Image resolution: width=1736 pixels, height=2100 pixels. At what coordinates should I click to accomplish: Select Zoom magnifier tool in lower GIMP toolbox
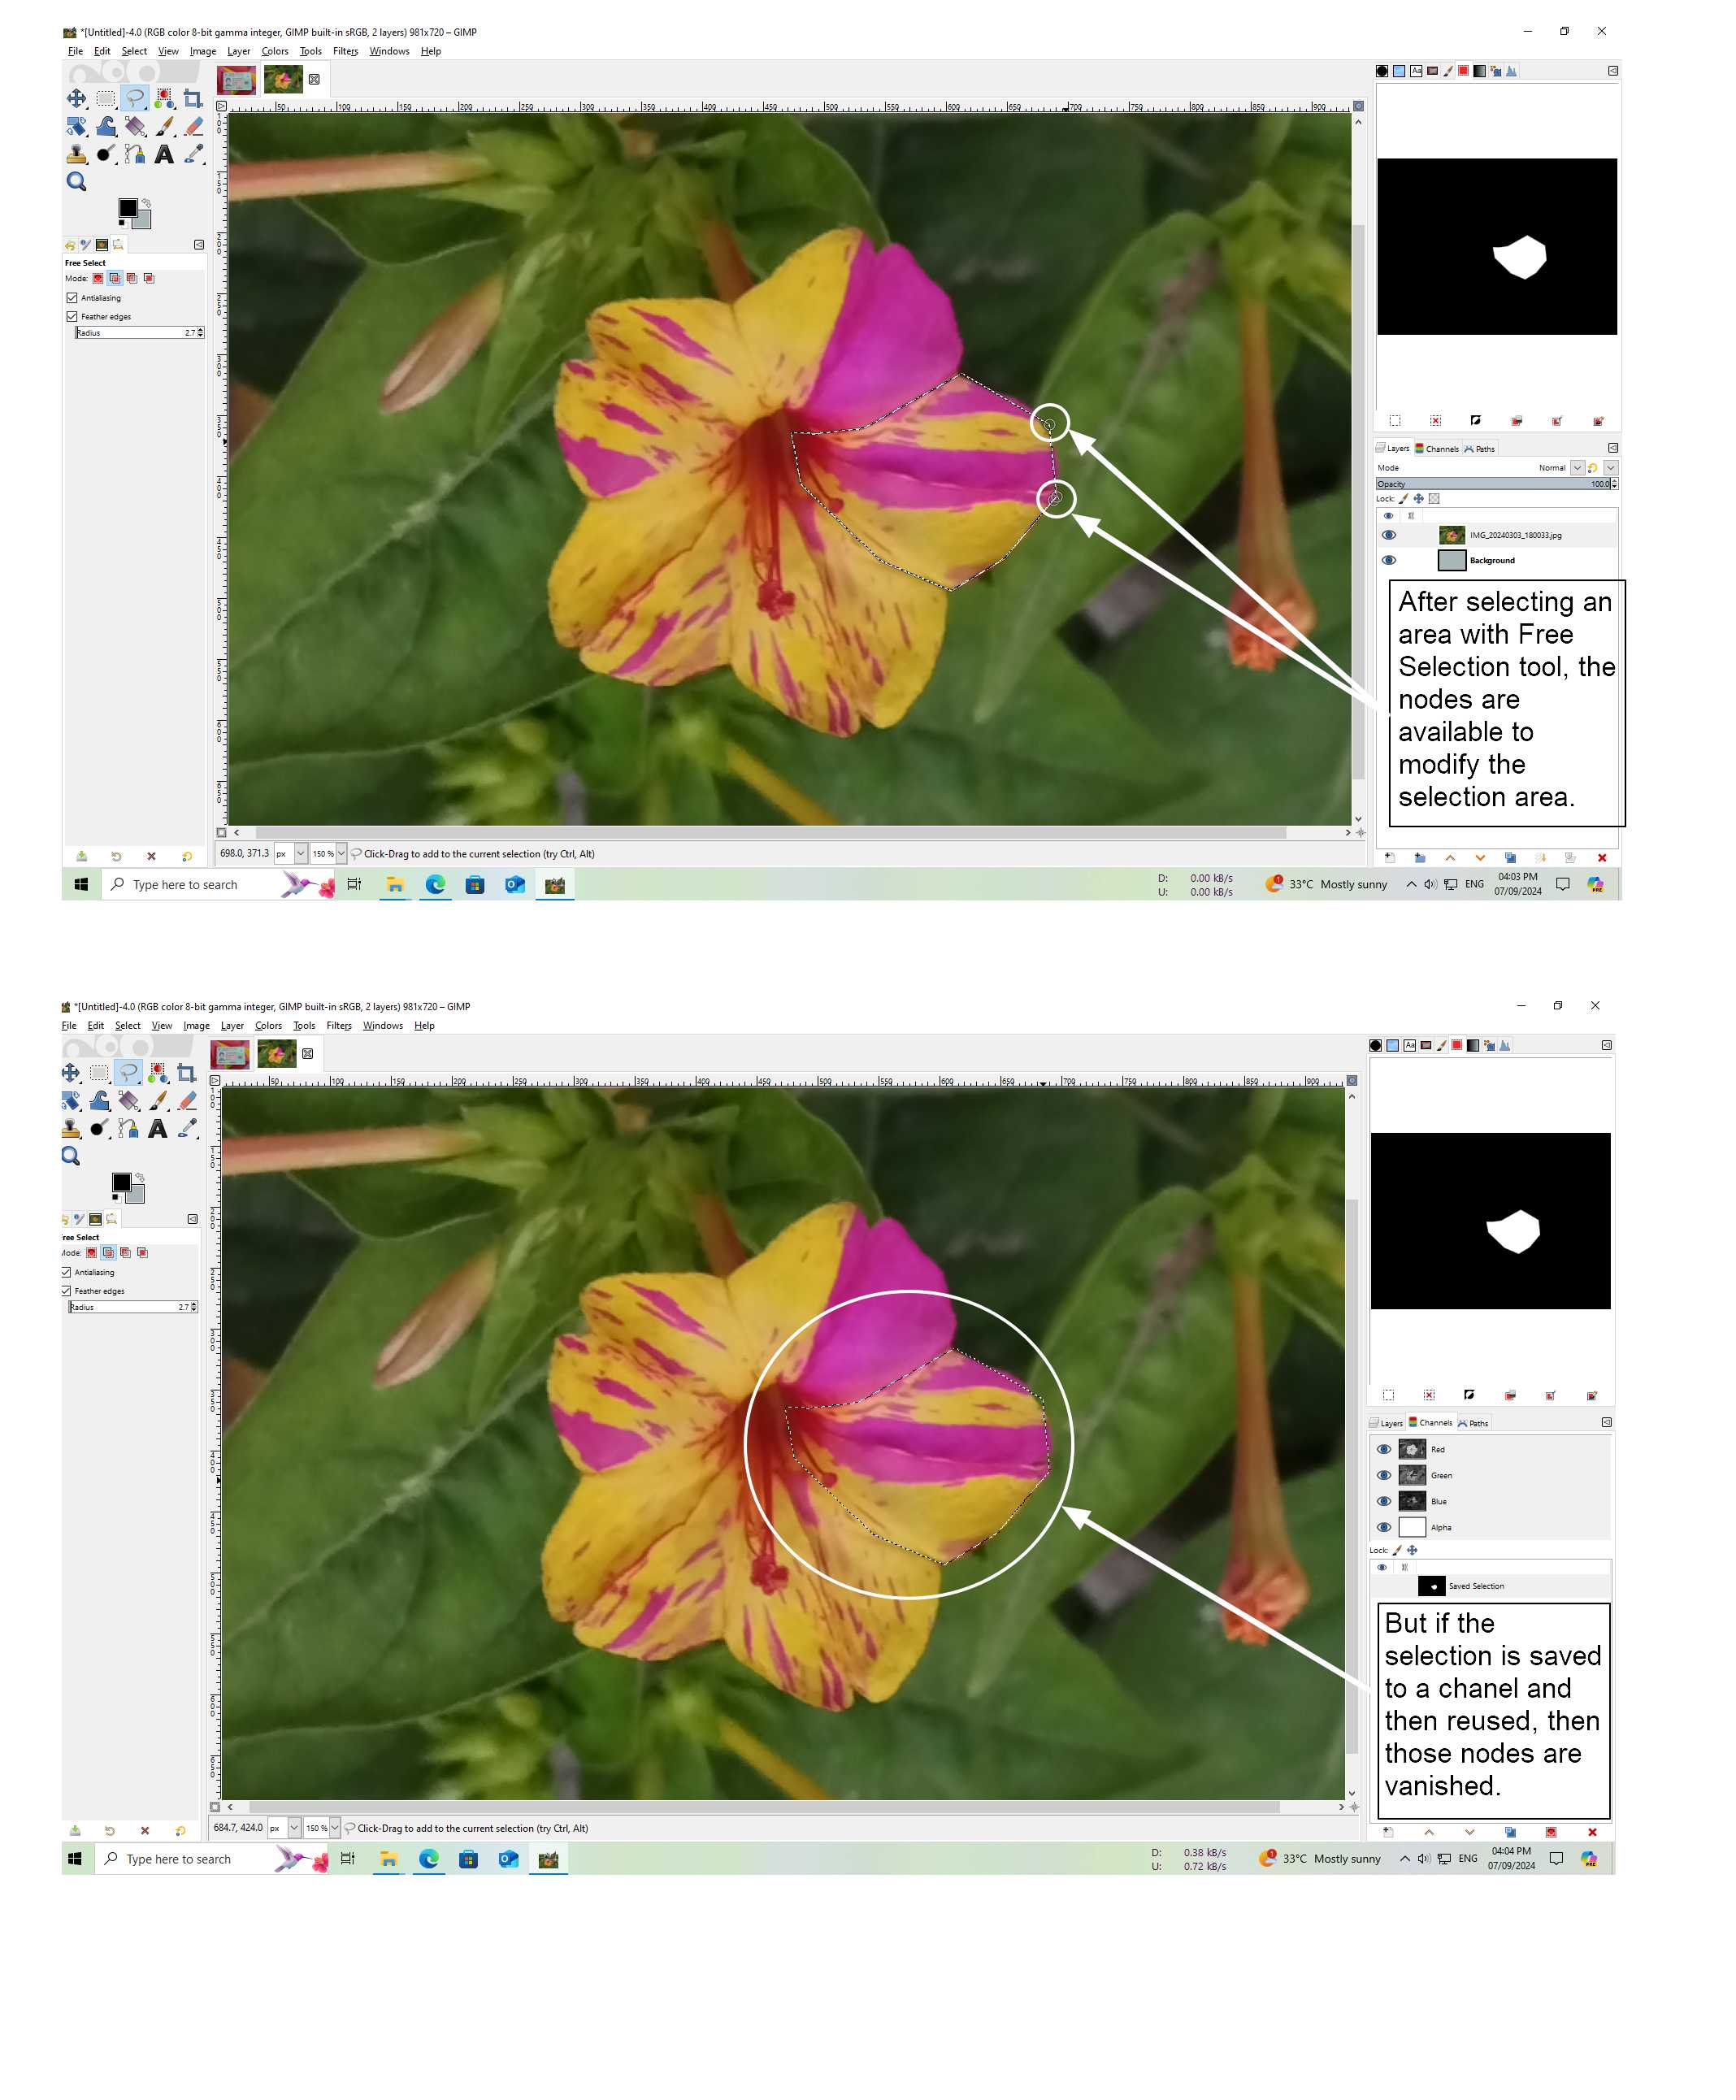click(70, 1156)
